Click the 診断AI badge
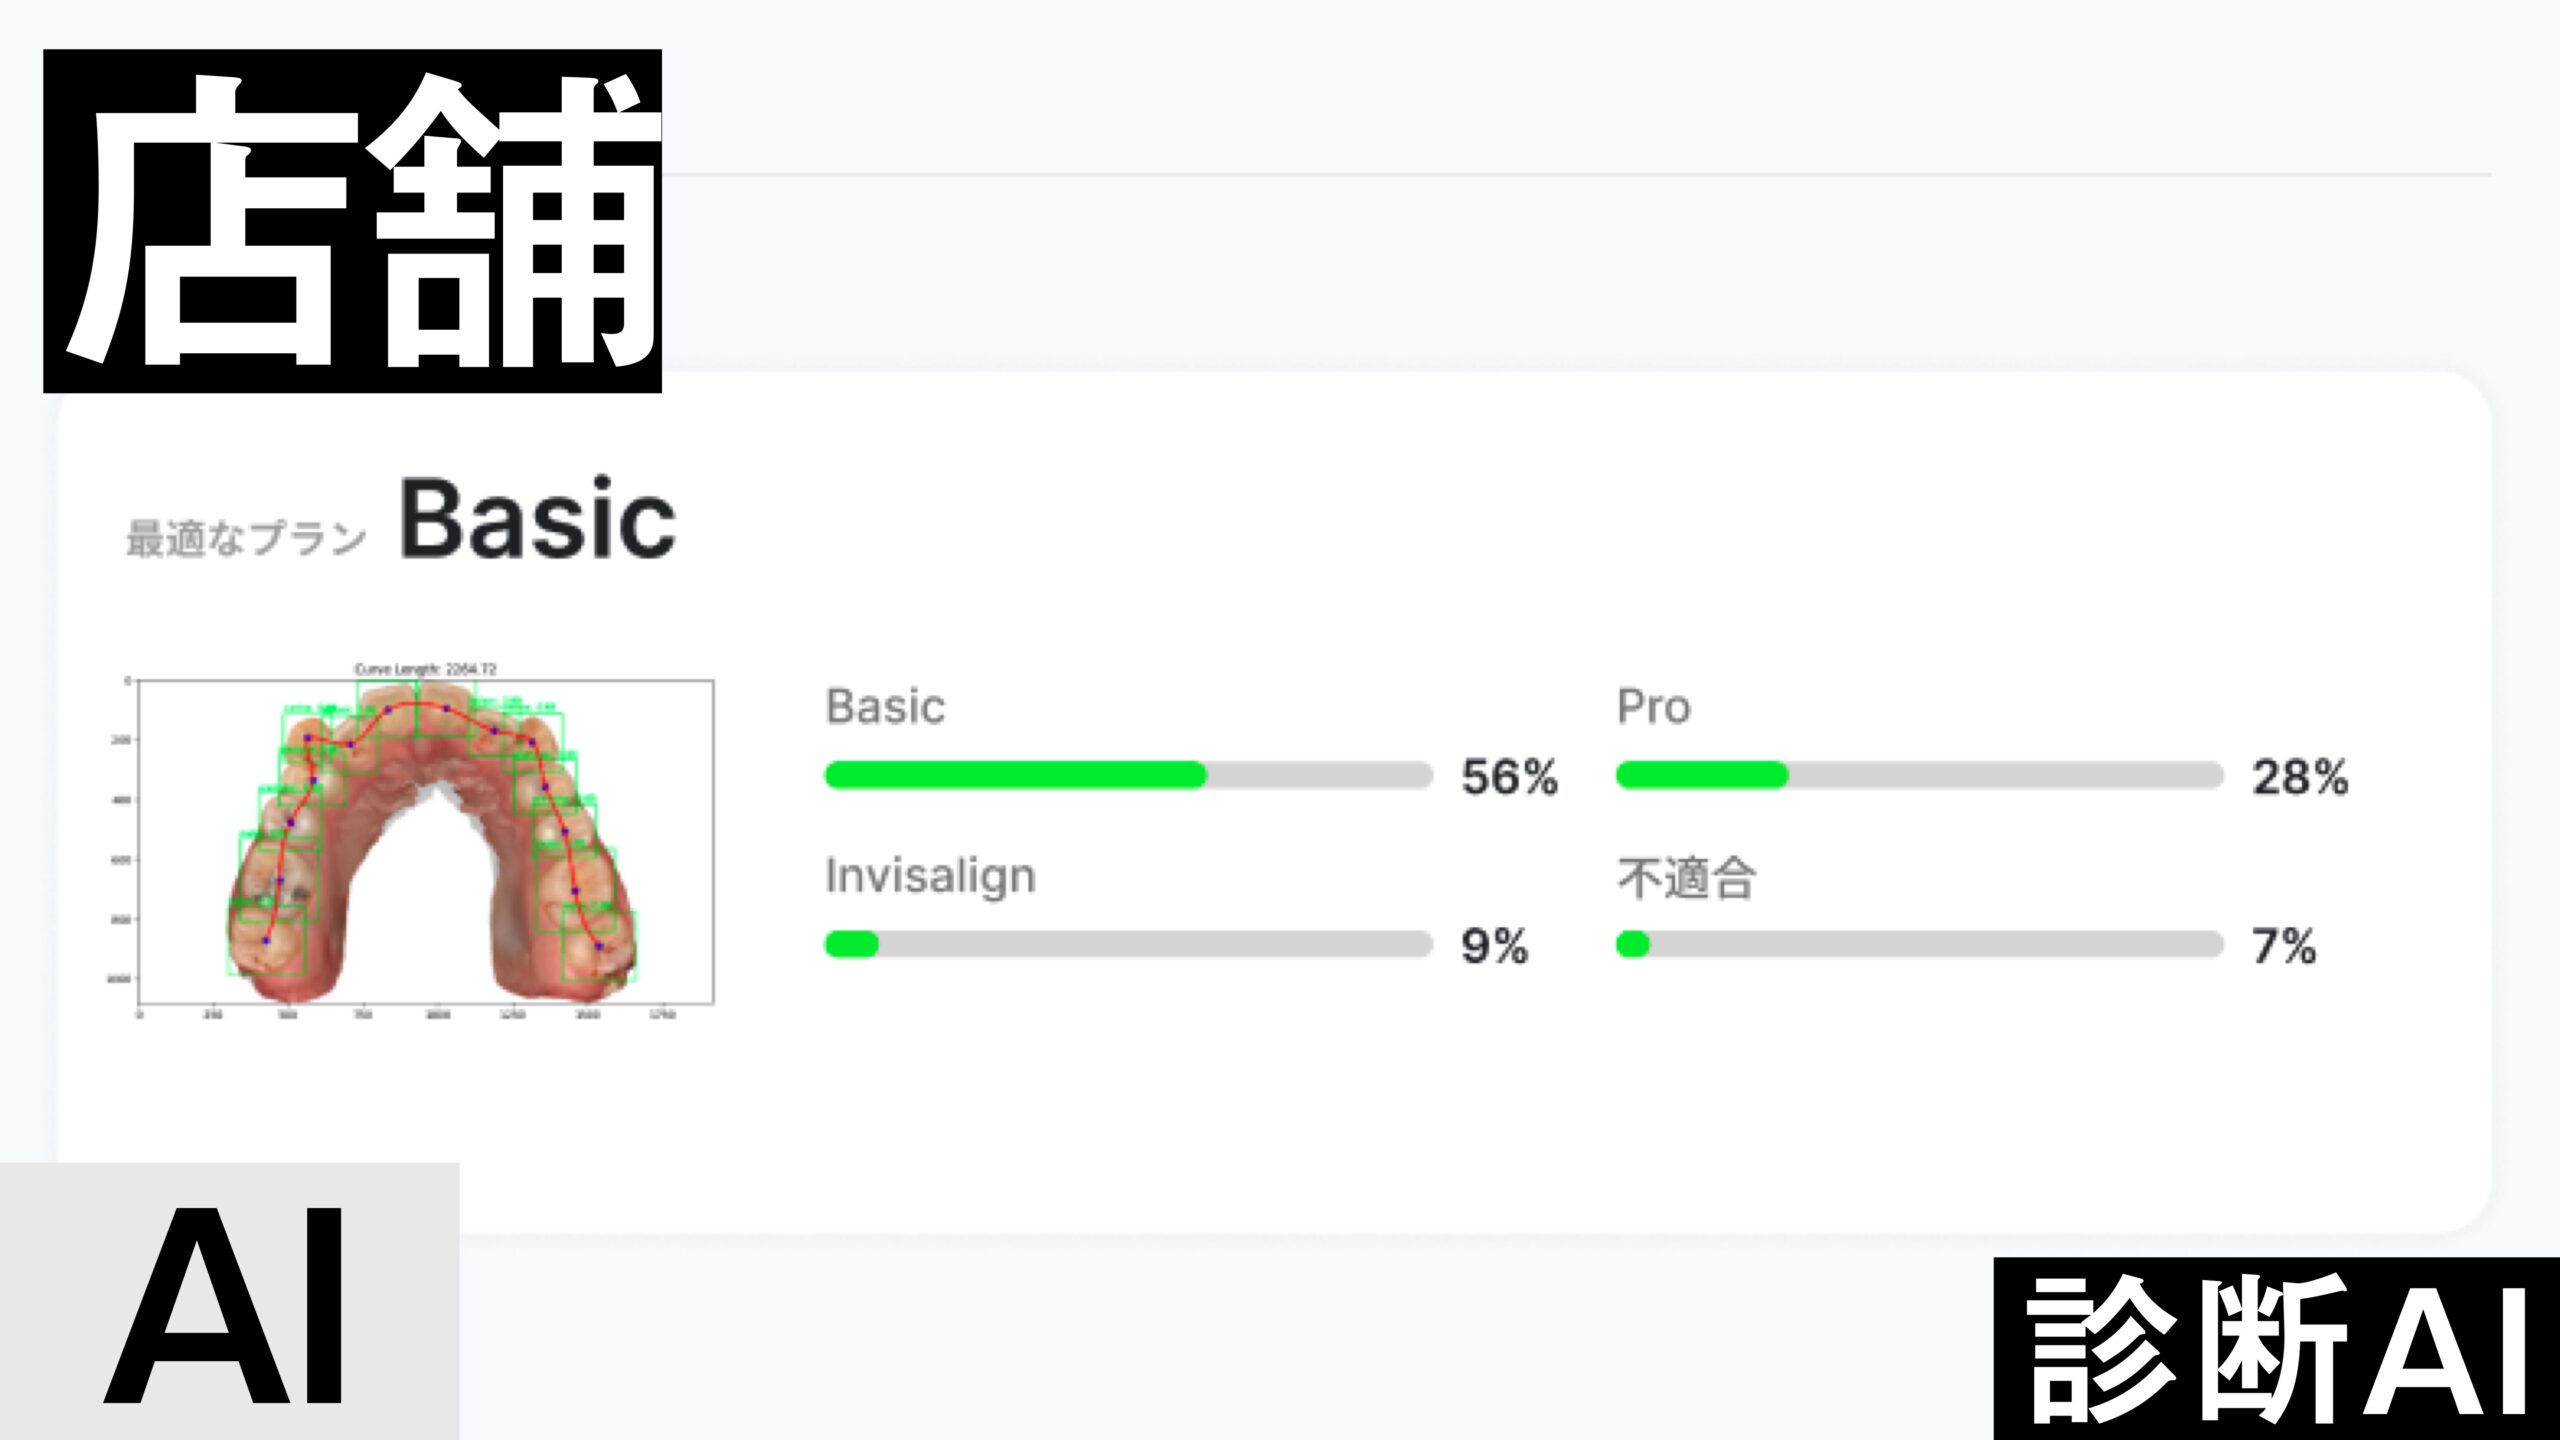 [x=2277, y=1349]
